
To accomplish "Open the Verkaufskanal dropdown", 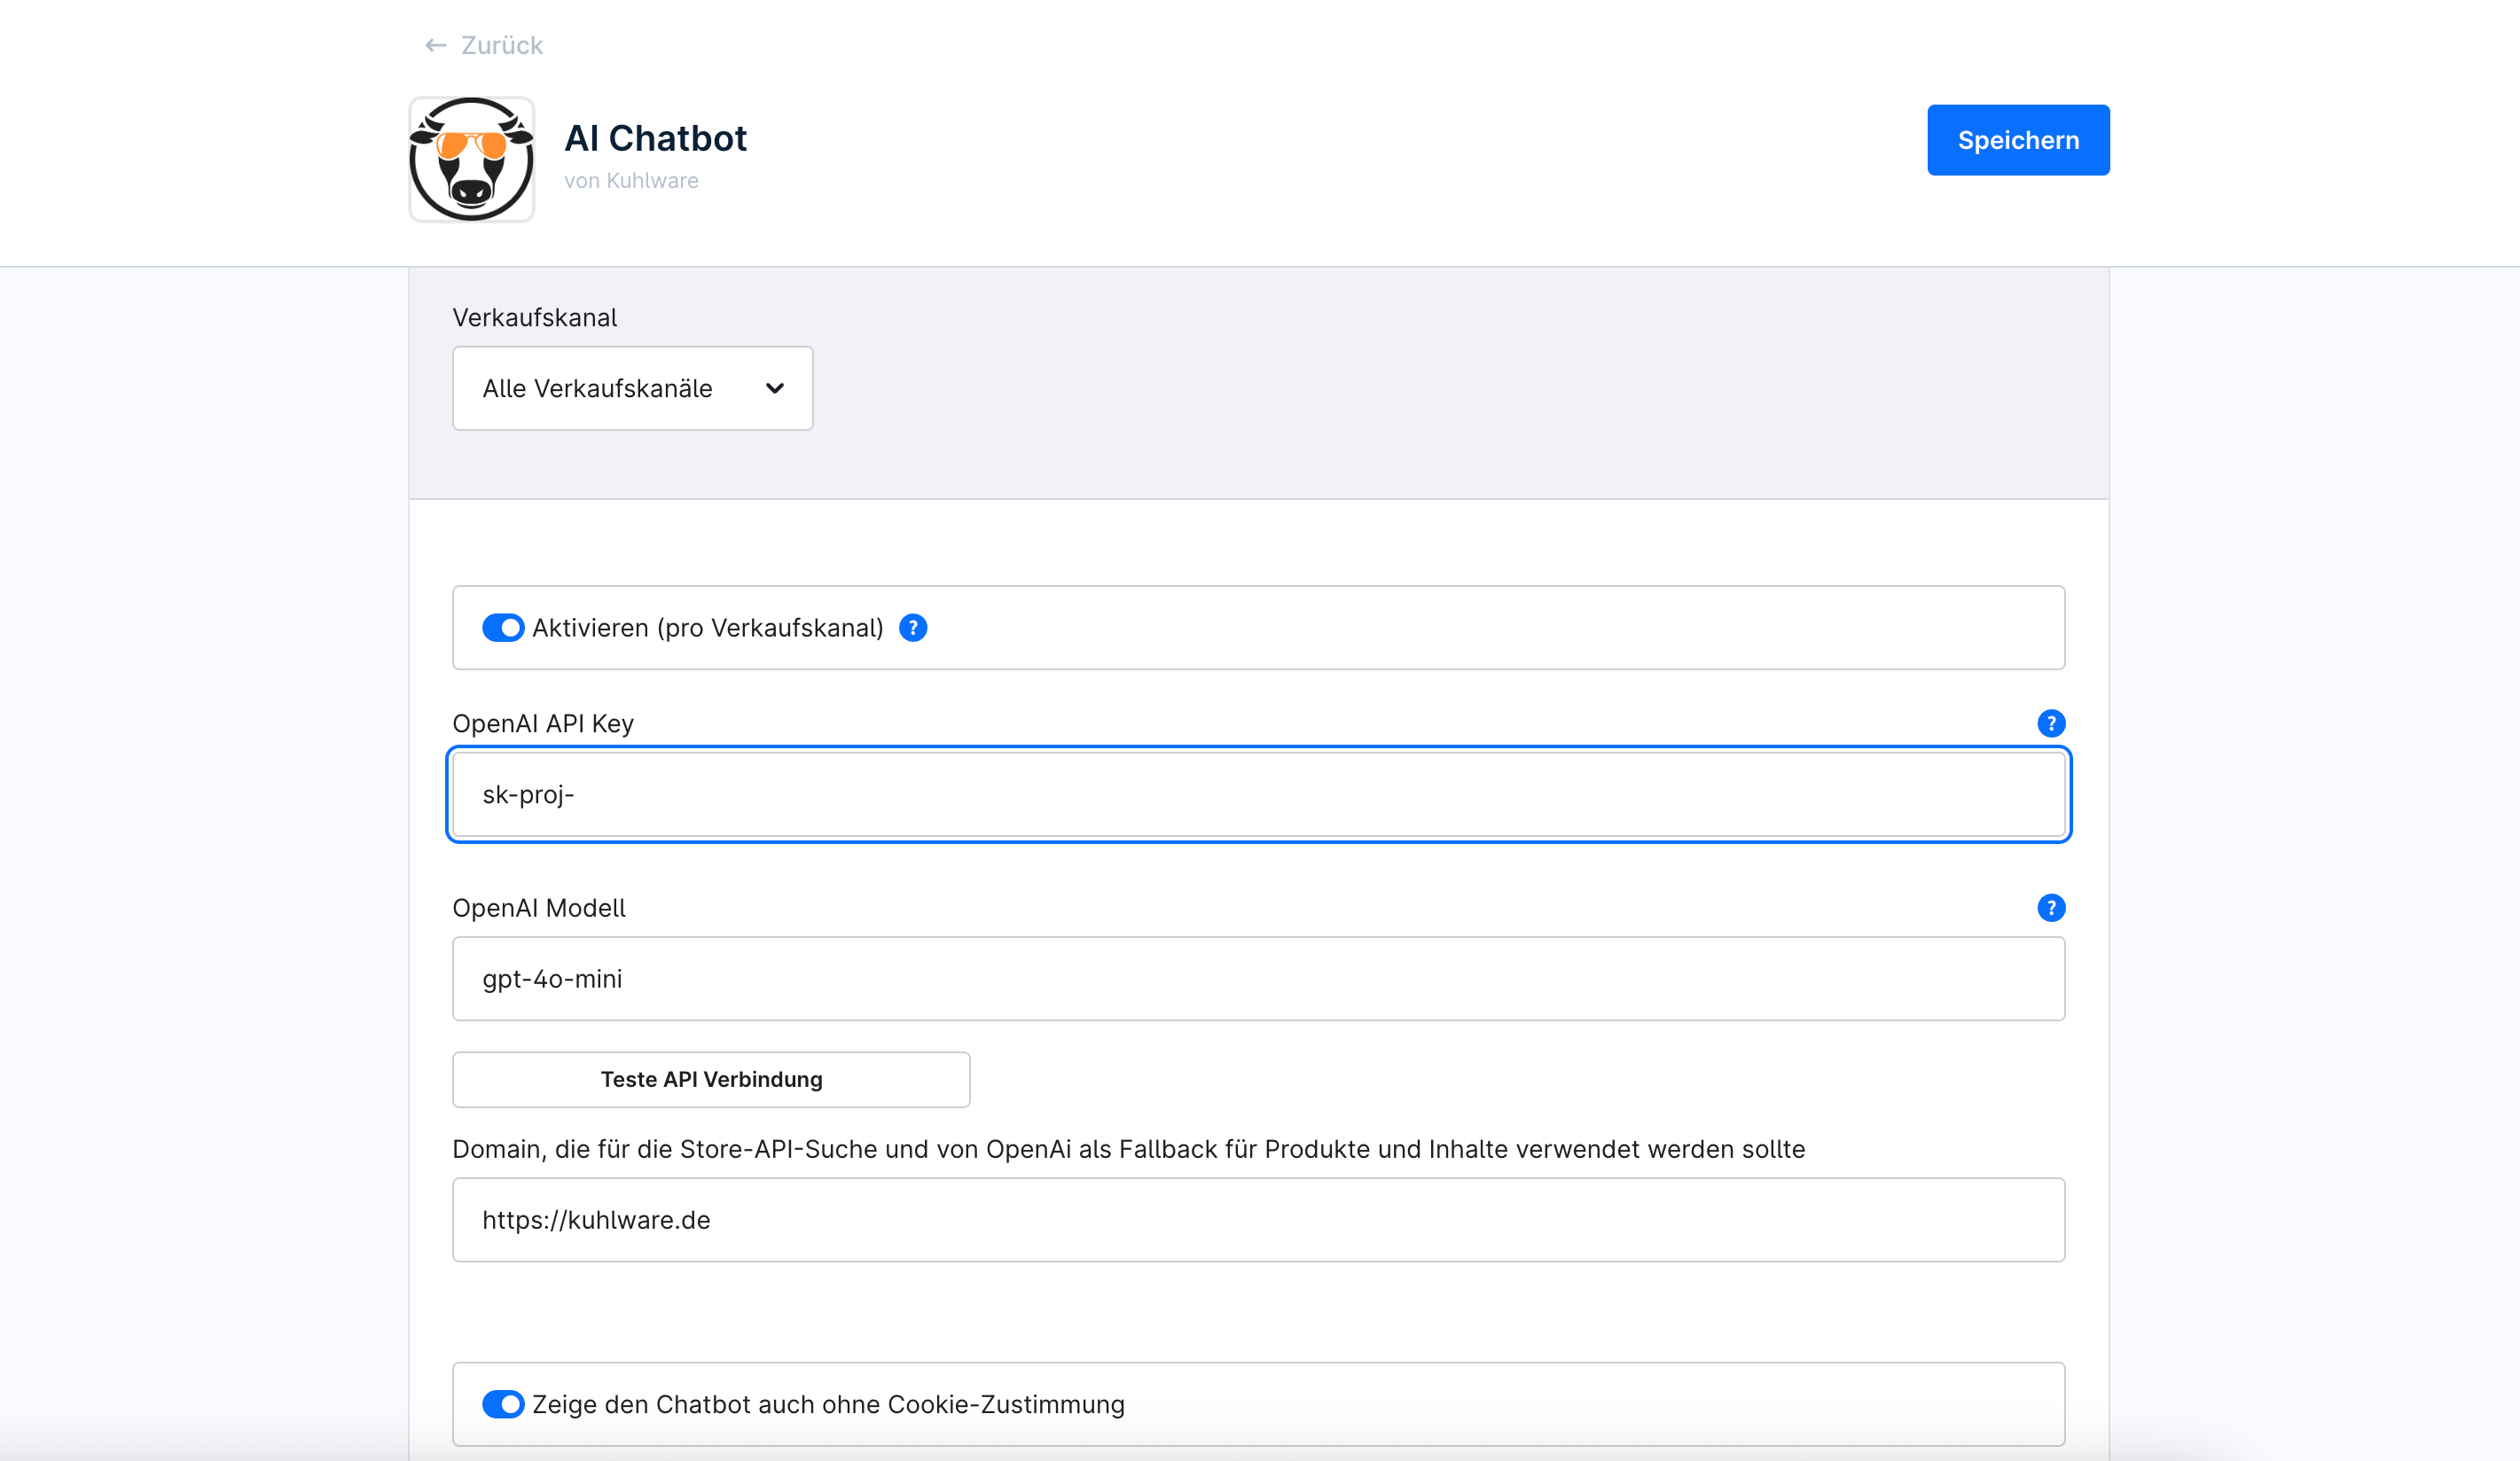I will 631,389.
